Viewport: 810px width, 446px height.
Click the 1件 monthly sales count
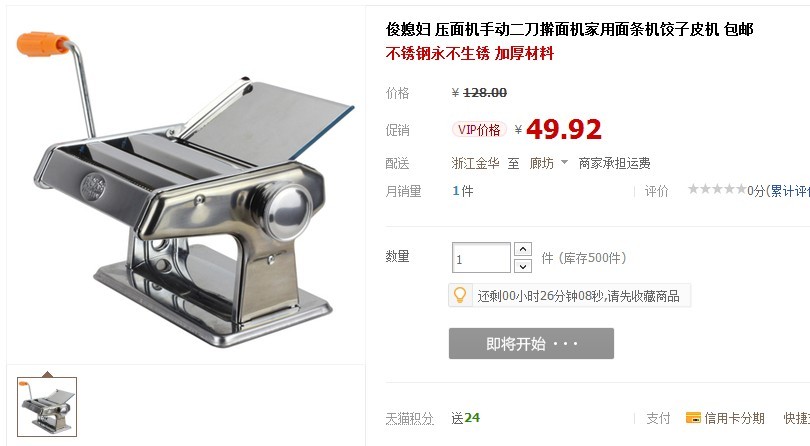pos(463,191)
